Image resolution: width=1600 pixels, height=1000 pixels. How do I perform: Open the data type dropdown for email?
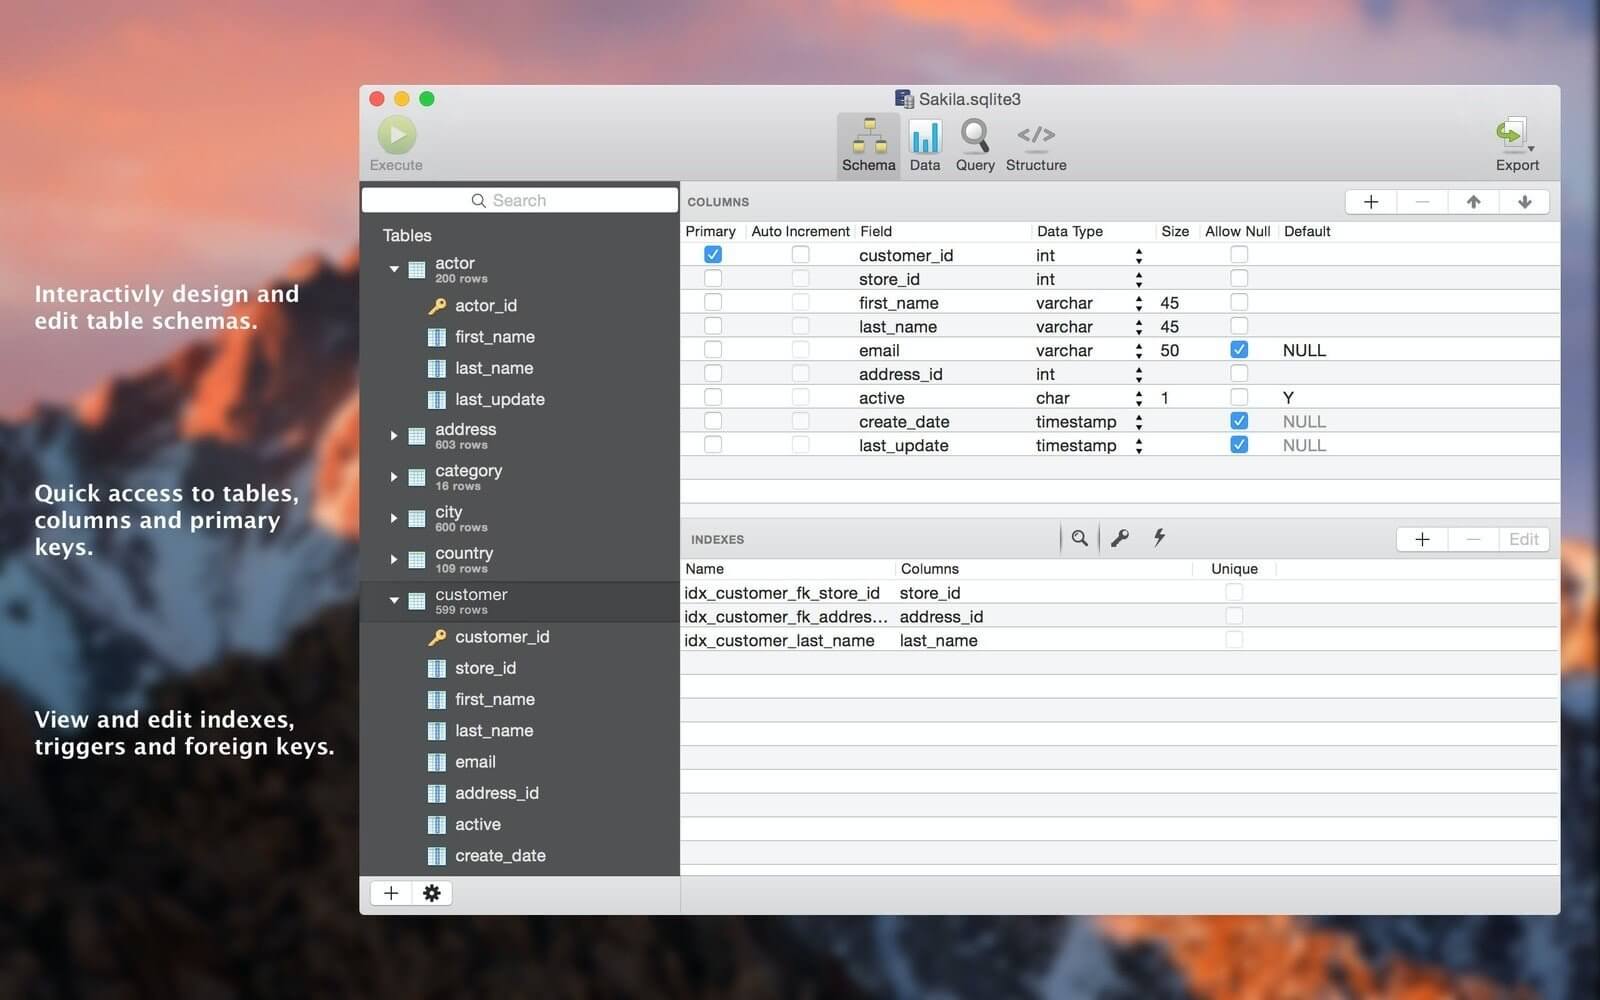point(1137,350)
